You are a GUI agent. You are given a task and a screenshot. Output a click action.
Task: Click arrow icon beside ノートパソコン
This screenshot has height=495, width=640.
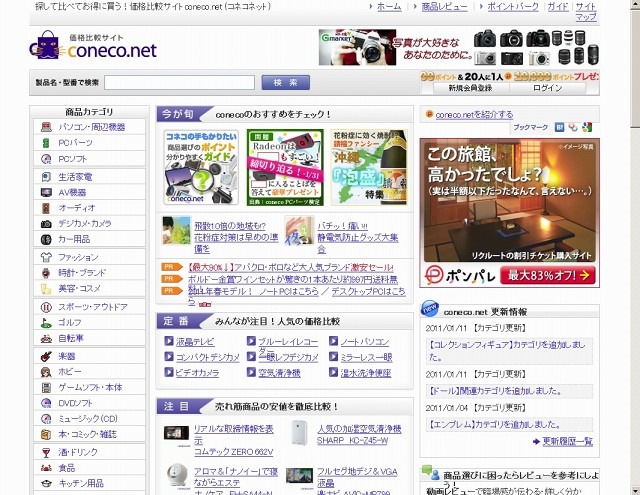[x=333, y=341]
